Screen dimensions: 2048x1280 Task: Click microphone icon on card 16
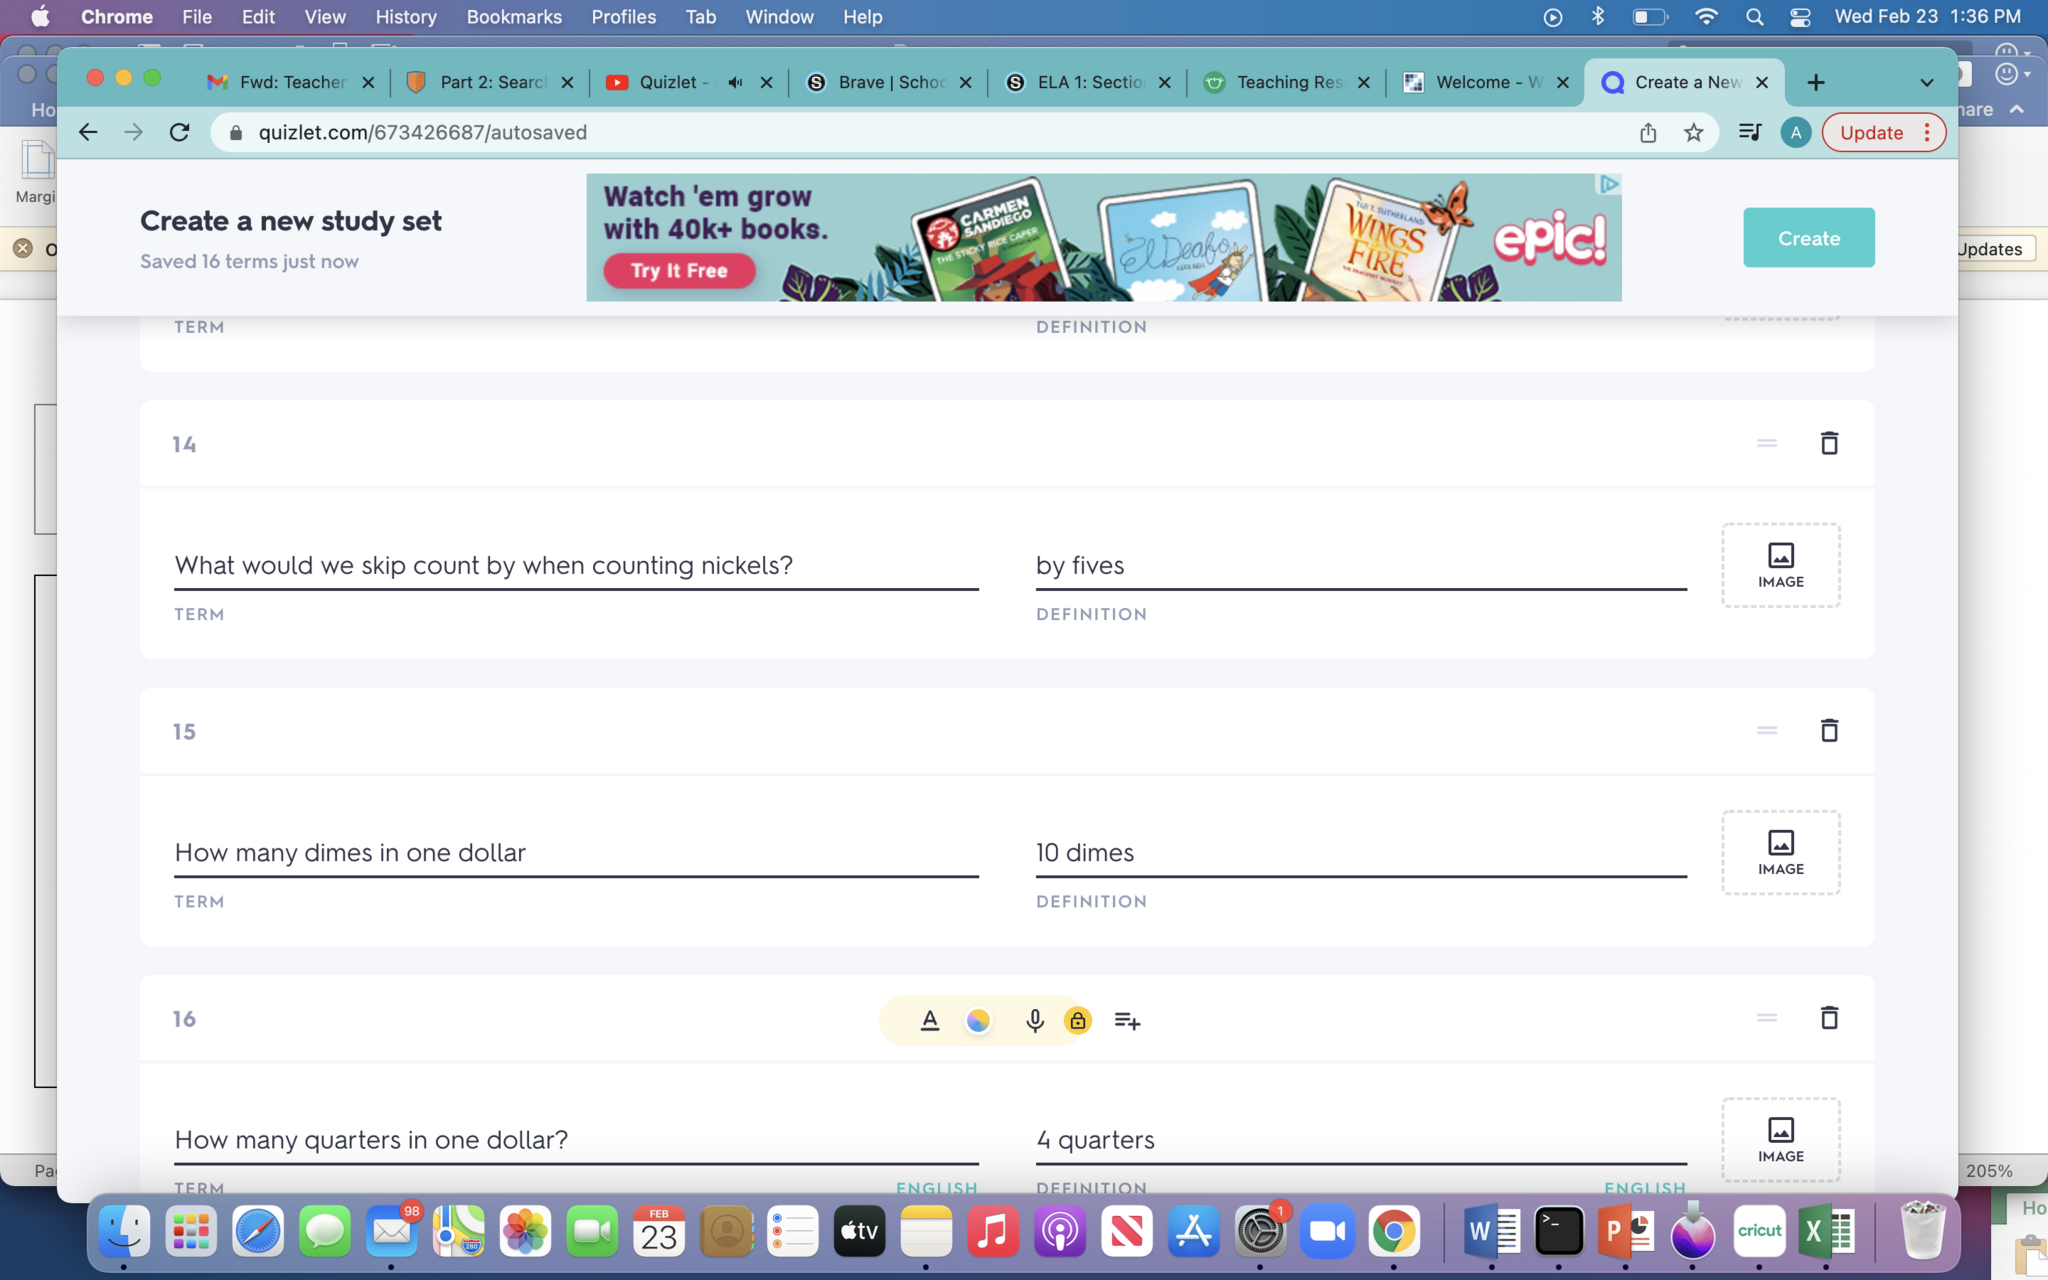1034,1020
